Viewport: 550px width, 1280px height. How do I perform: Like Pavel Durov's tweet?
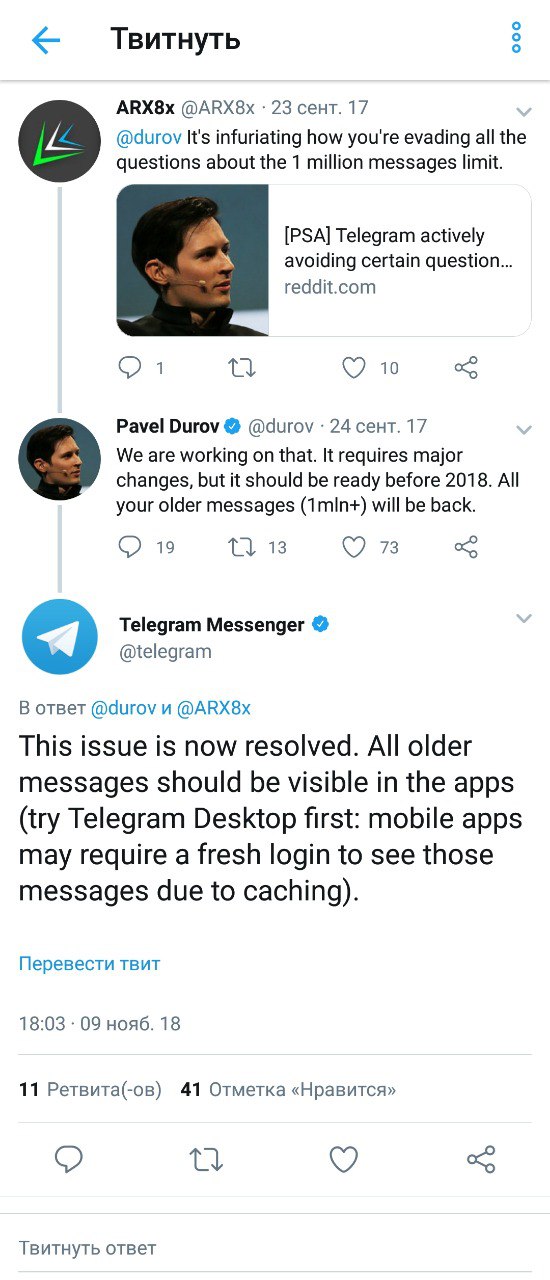[x=354, y=547]
